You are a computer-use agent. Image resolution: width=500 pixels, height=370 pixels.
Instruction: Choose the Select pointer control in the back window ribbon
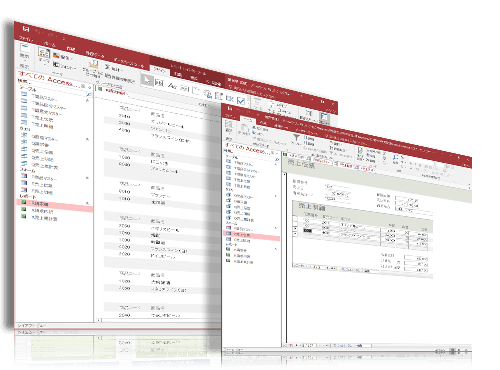click(x=147, y=80)
